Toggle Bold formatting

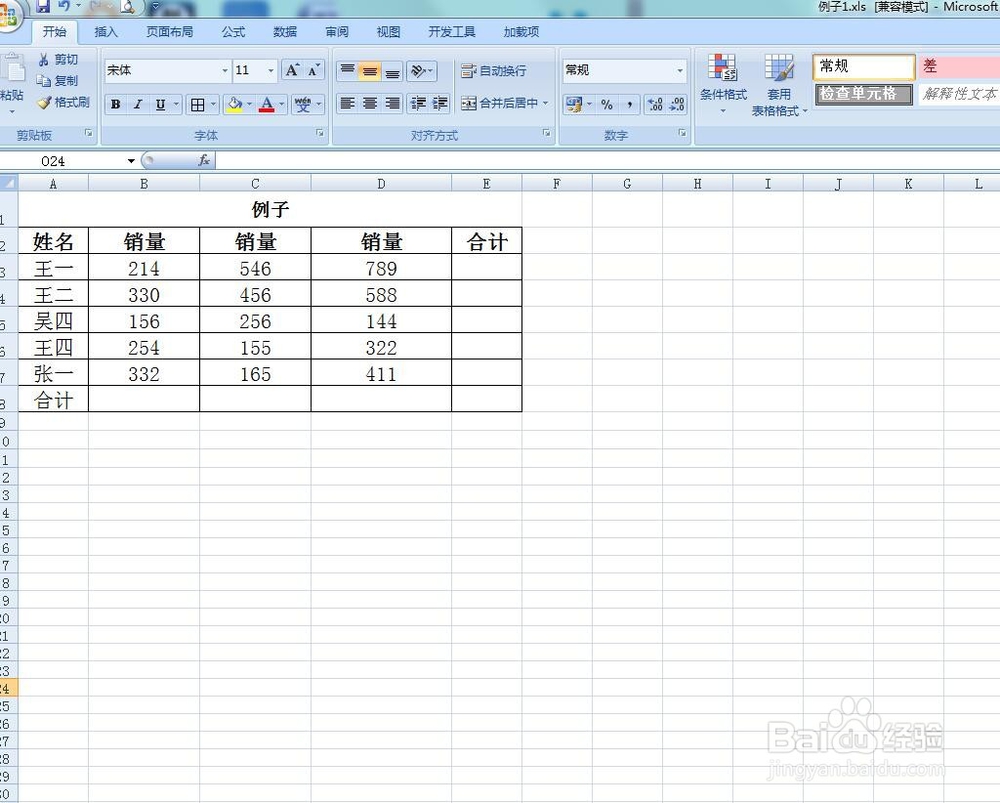[115, 105]
